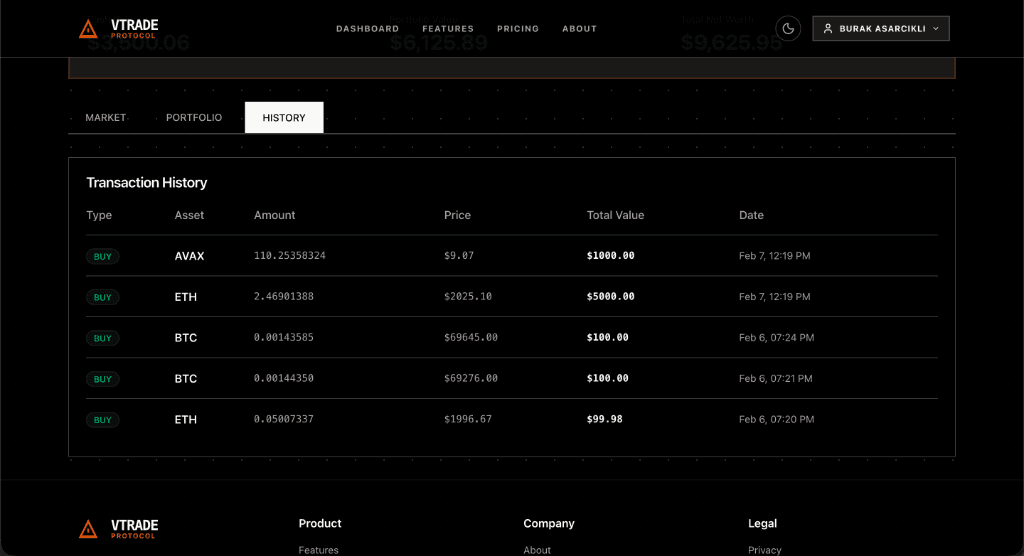This screenshot has width=1024, height=556.
Task: Open Burak Asarcikli user dropdown
Action: tap(881, 29)
